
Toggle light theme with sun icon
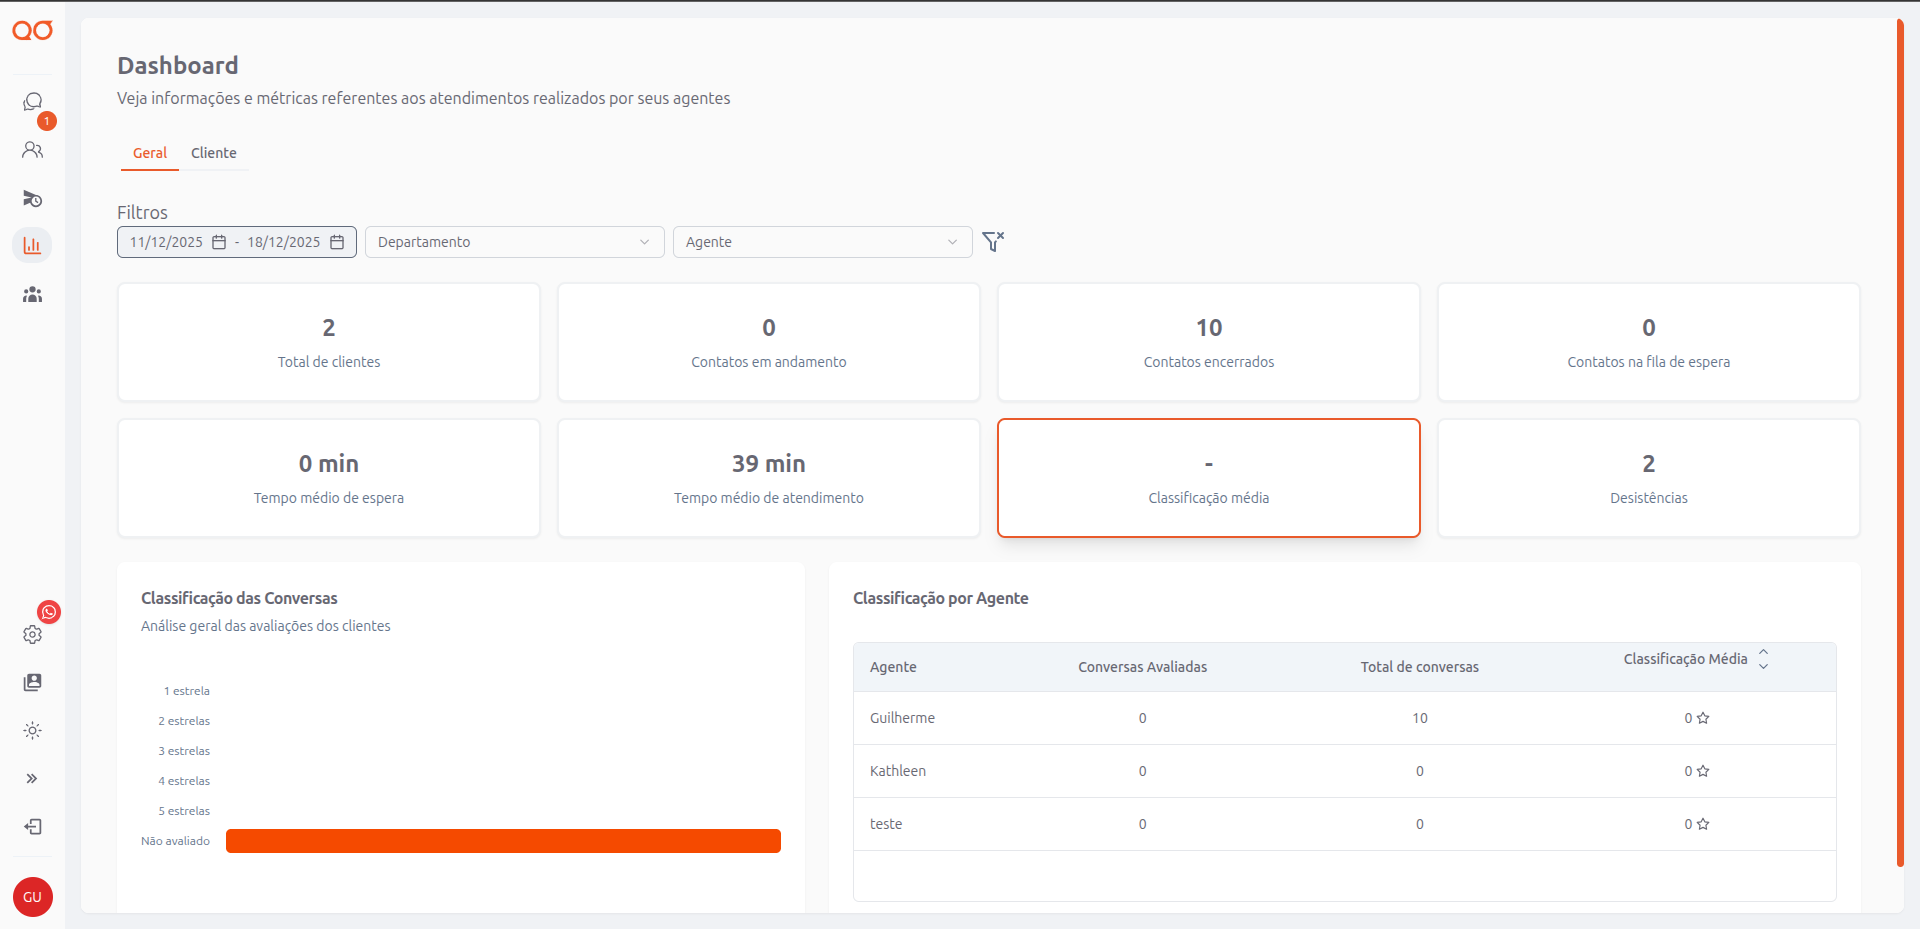[33, 731]
